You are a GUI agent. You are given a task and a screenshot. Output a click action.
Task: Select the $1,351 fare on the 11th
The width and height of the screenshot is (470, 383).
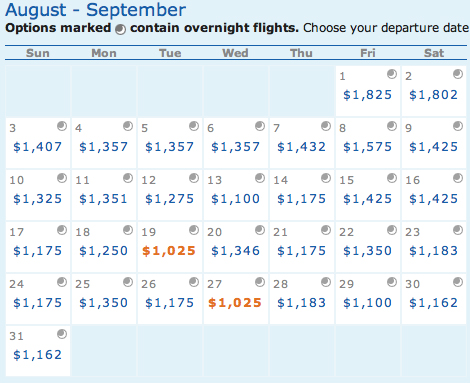[x=103, y=199]
